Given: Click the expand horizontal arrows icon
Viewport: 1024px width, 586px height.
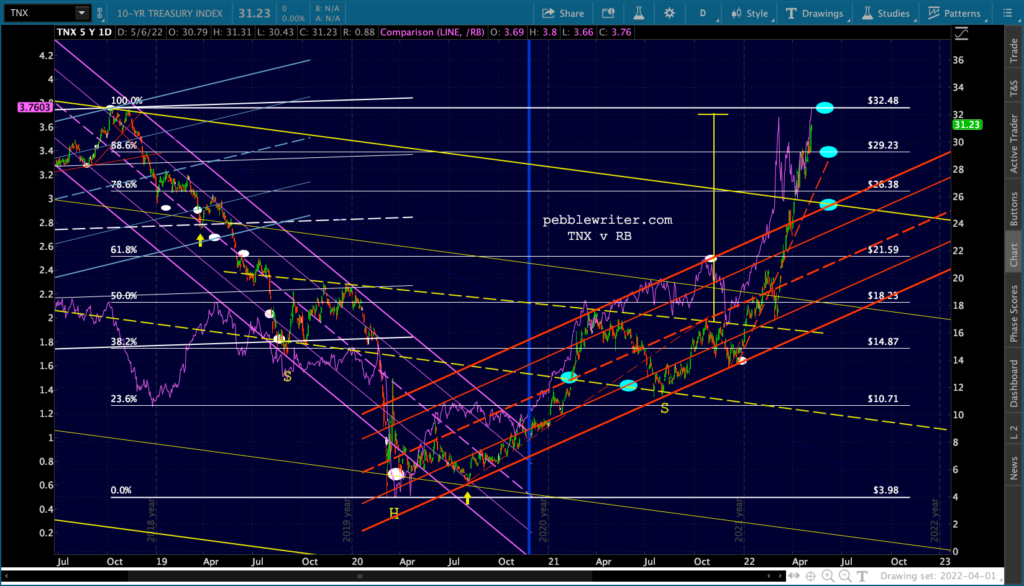Looking at the screenshot, I should (x=793, y=576).
